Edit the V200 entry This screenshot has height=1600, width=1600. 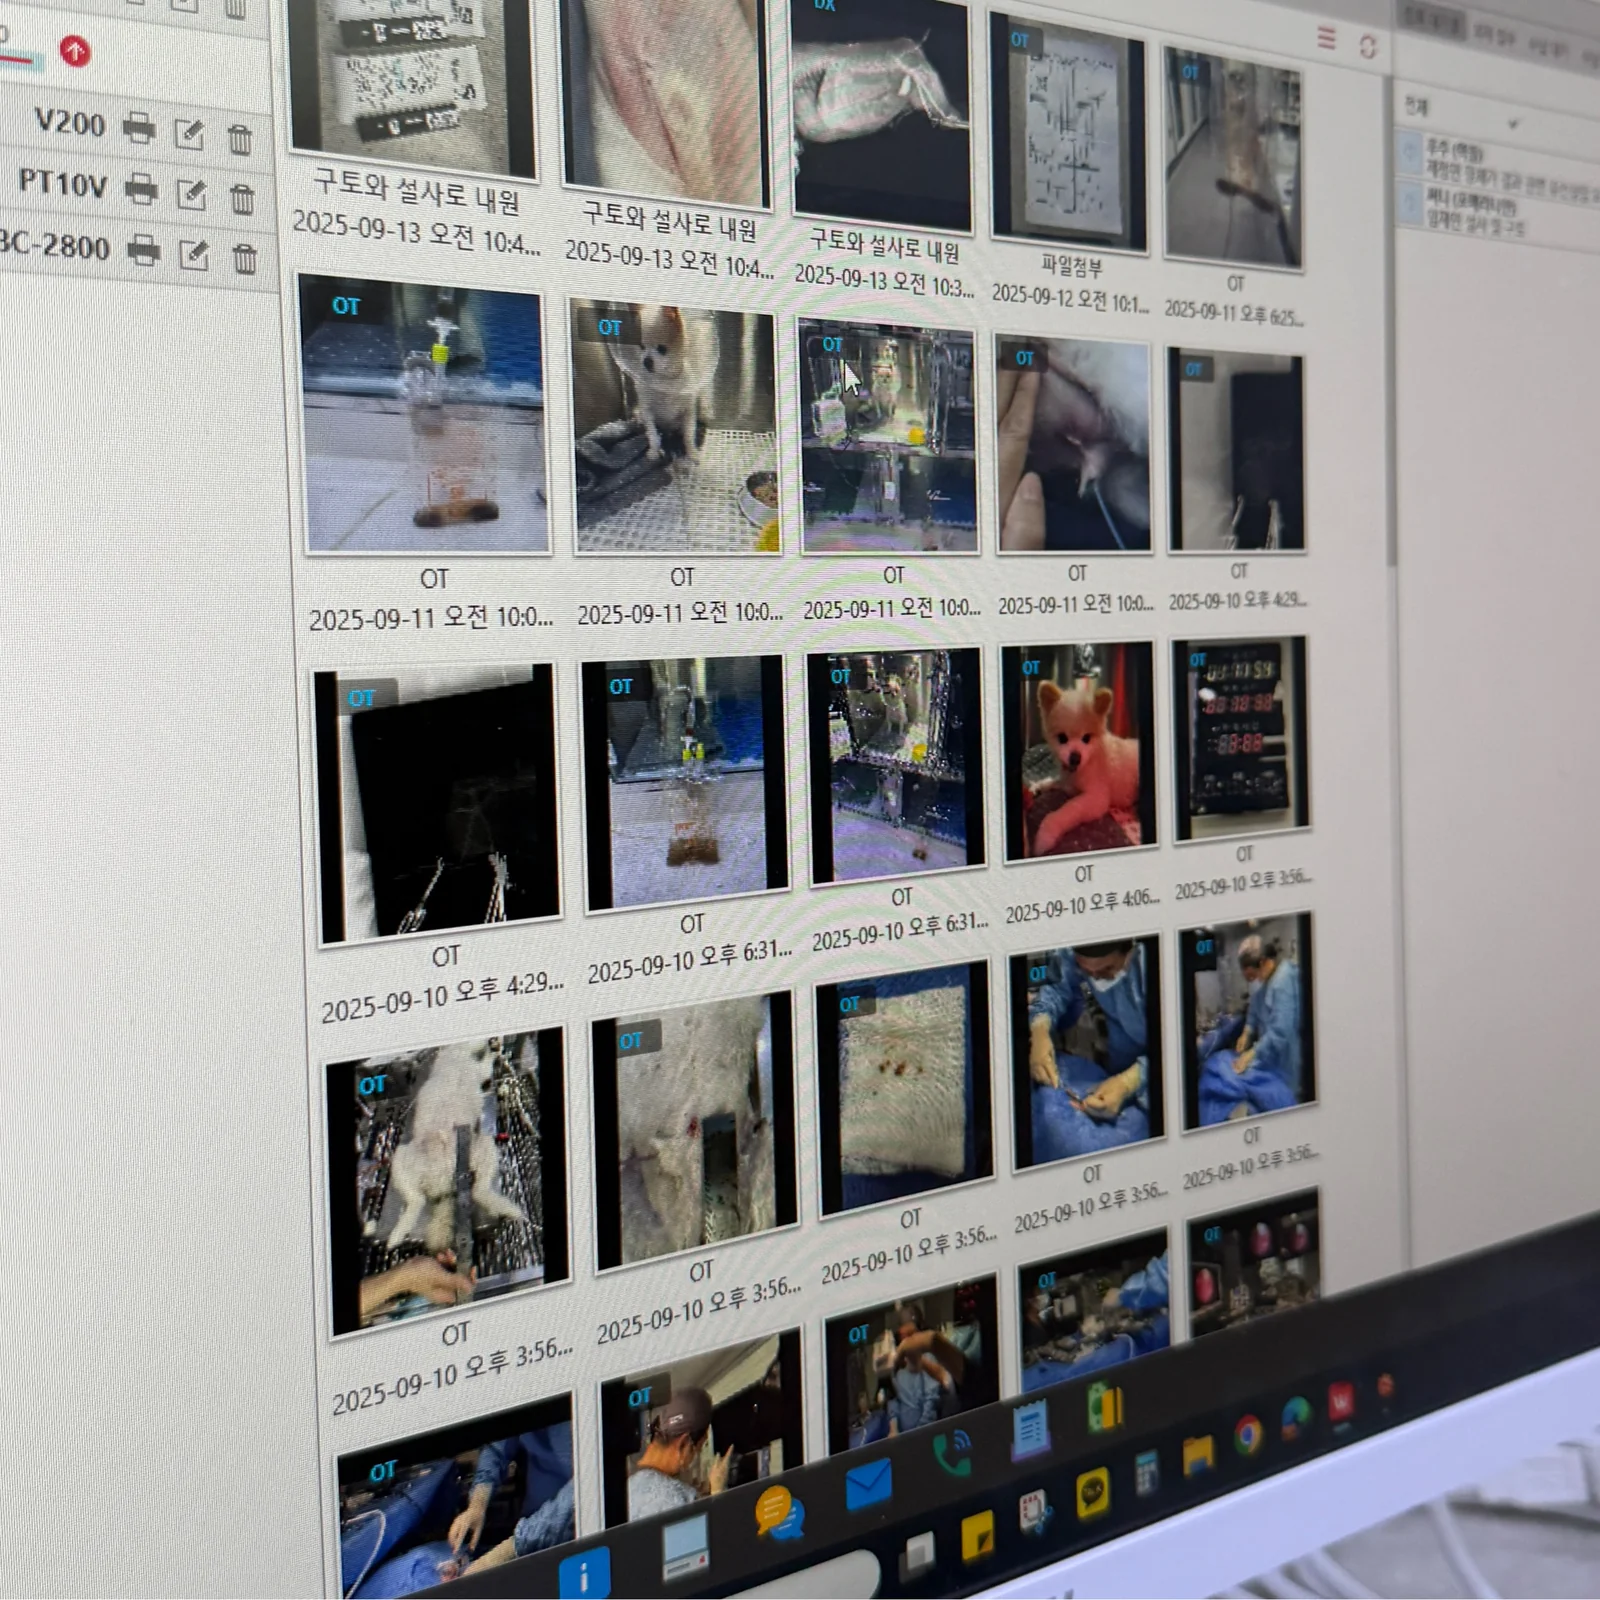click(x=189, y=133)
